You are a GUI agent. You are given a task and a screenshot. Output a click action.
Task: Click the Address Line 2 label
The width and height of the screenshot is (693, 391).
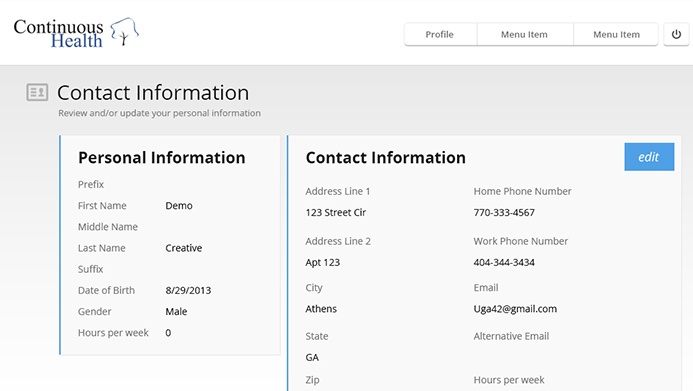point(338,241)
